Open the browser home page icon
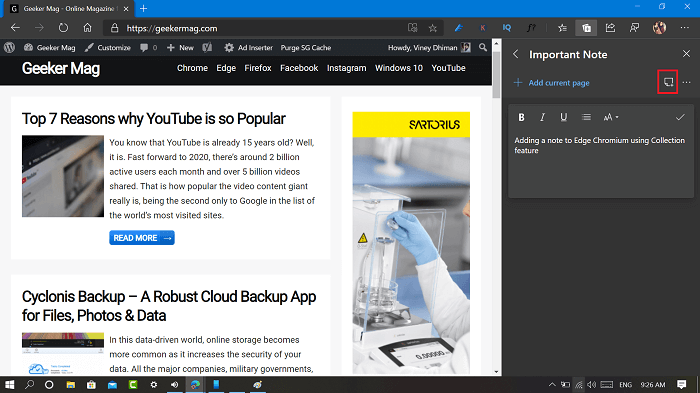The height and width of the screenshot is (393, 700). [88, 28]
